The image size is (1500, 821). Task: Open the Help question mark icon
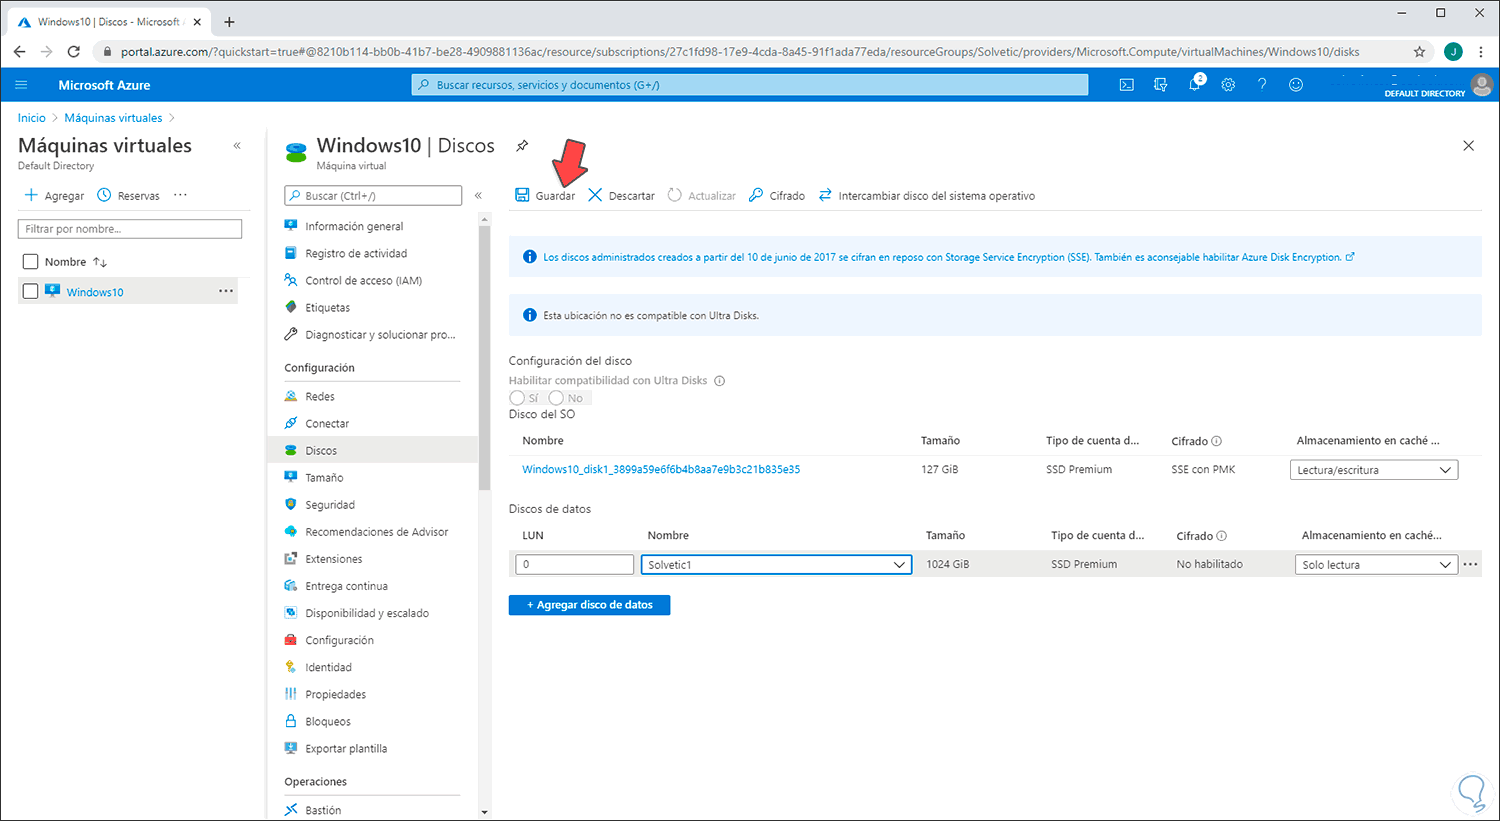click(x=1262, y=85)
